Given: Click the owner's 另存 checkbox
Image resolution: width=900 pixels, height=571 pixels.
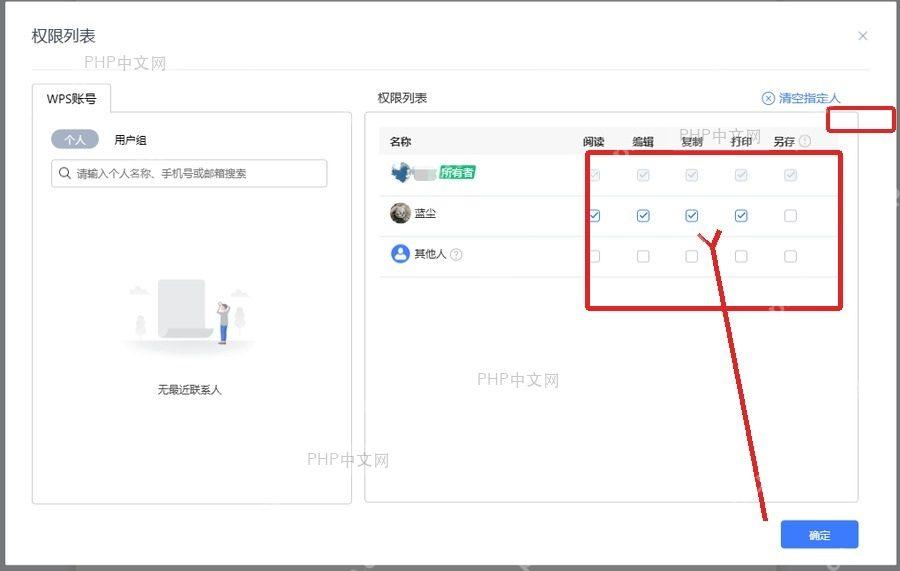Looking at the screenshot, I should tap(790, 174).
